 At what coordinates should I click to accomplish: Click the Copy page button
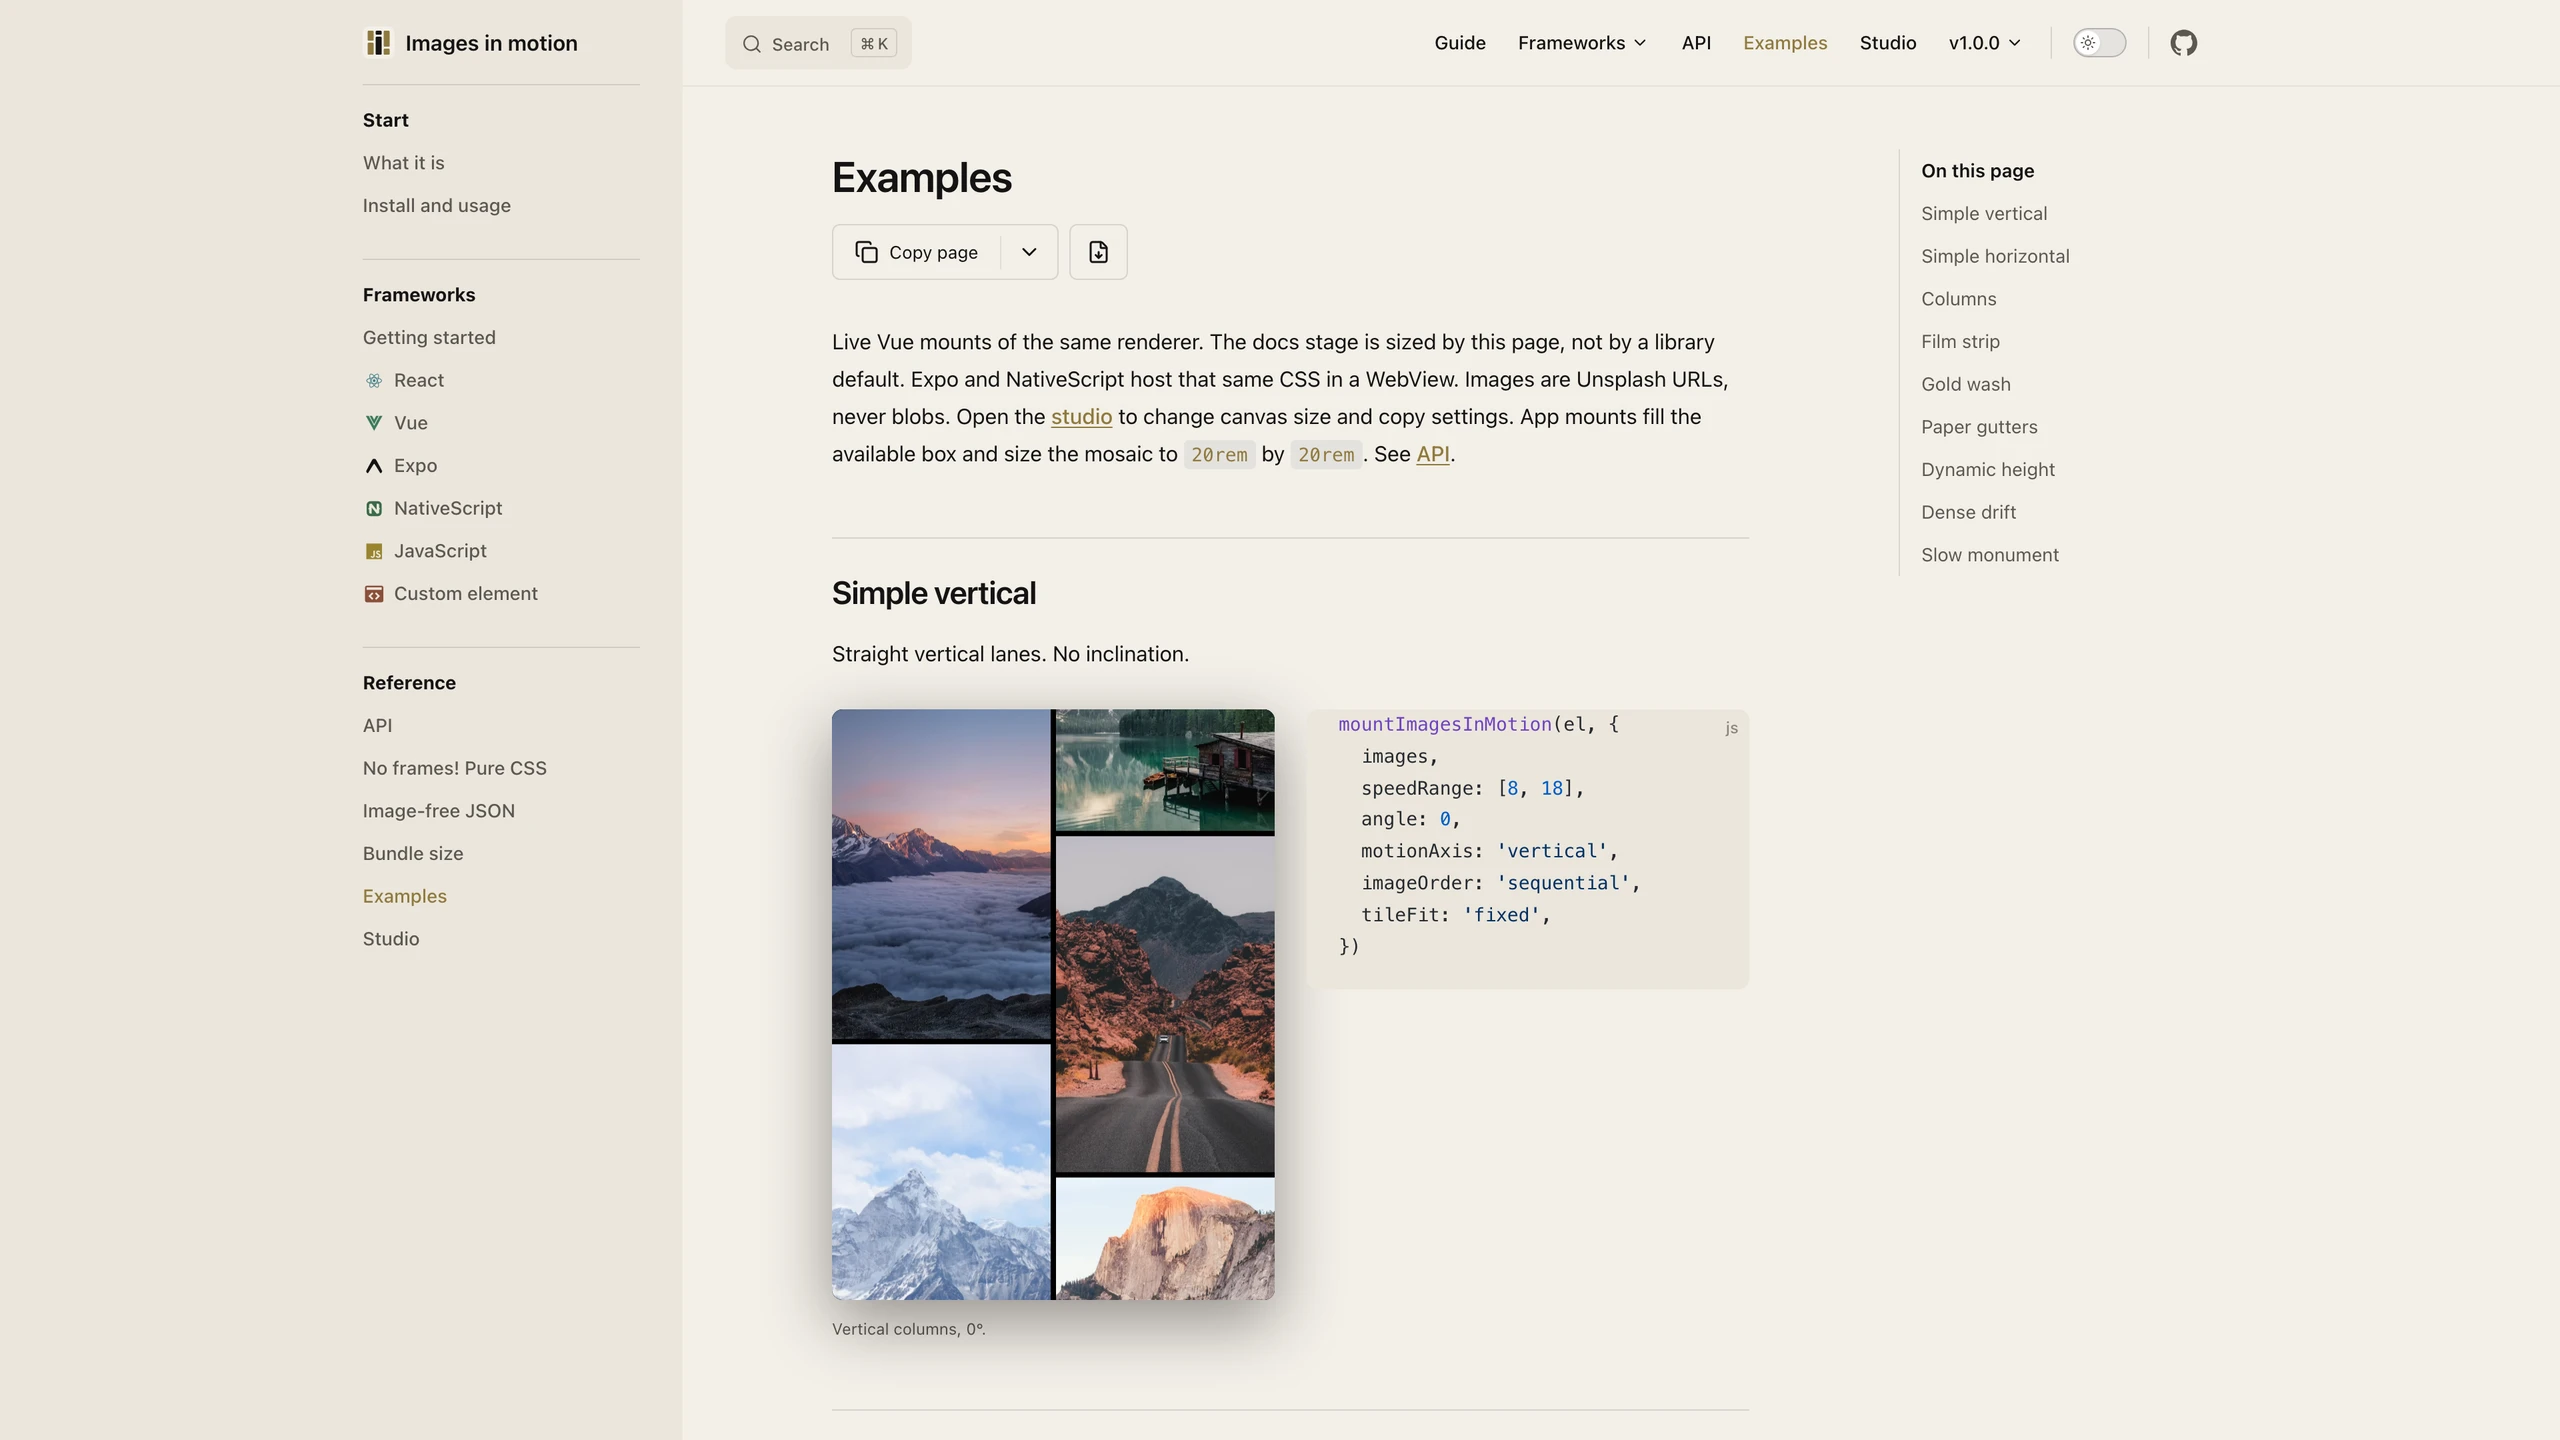(916, 252)
